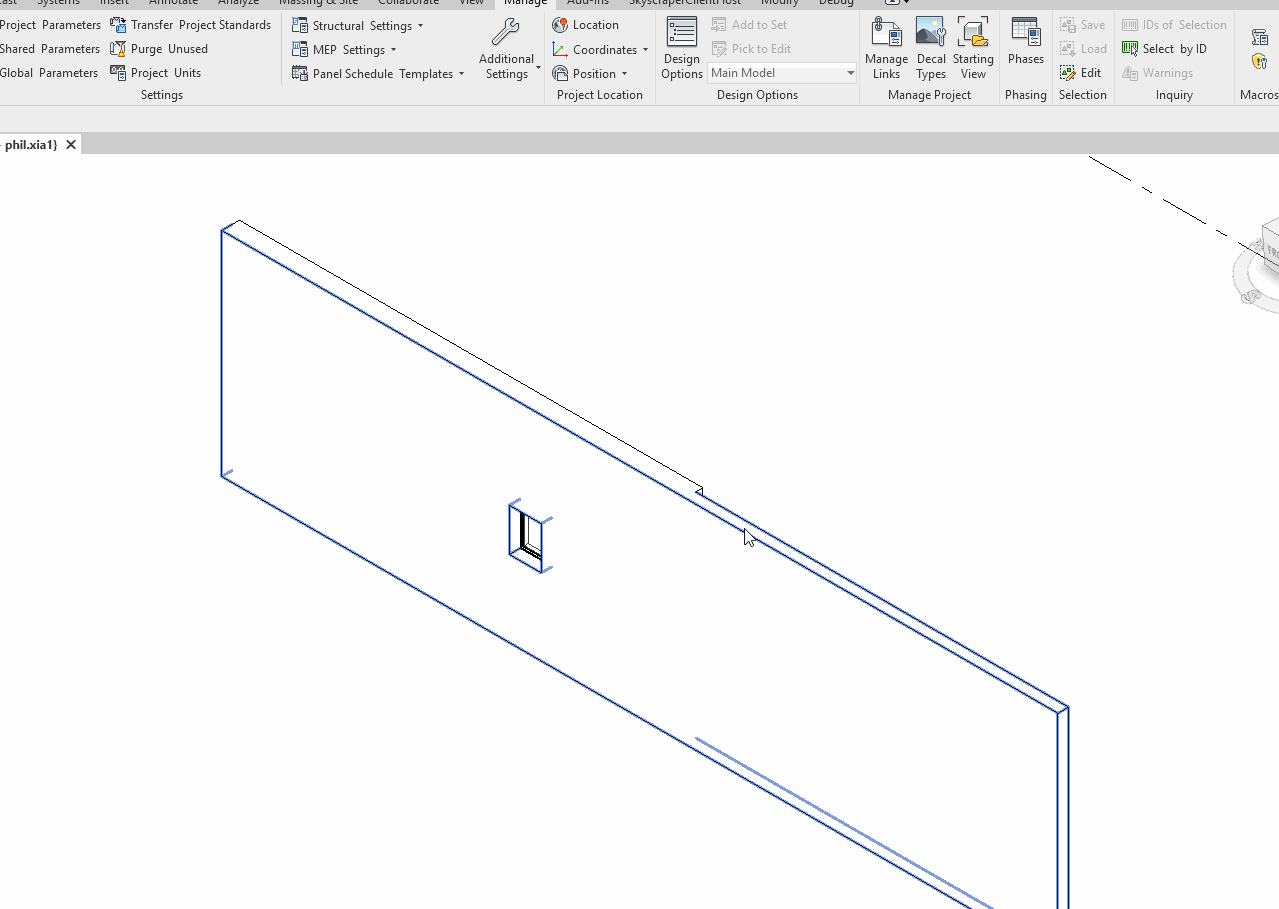Viewport: 1279px width, 909px height.
Task: Expand Structural Settings dropdown
Action: (420, 26)
